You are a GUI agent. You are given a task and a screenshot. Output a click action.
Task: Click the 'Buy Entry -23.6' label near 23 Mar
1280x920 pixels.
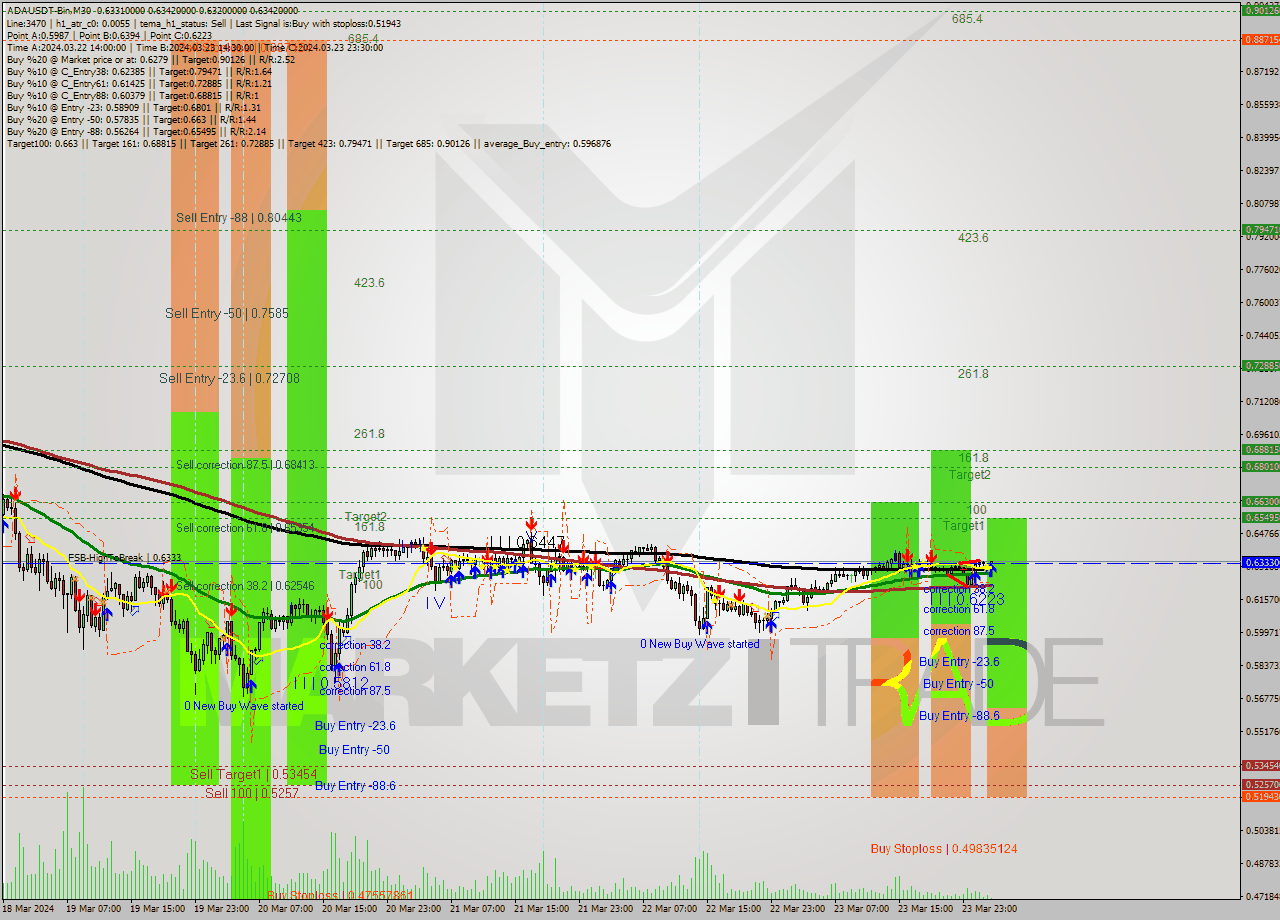tap(959, 662)
